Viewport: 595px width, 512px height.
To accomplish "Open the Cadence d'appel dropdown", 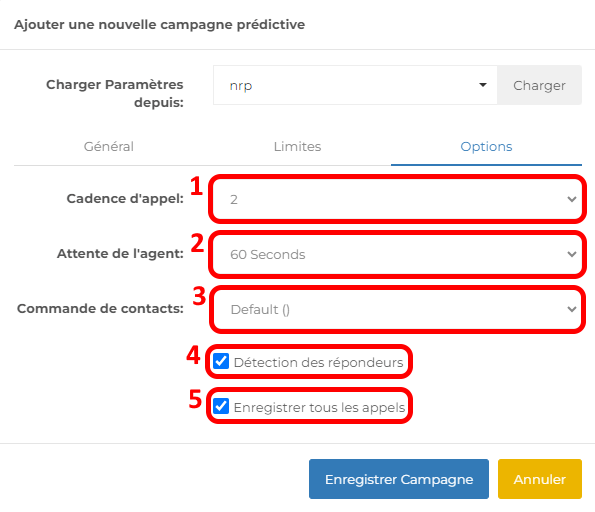I will coord(397,199).
